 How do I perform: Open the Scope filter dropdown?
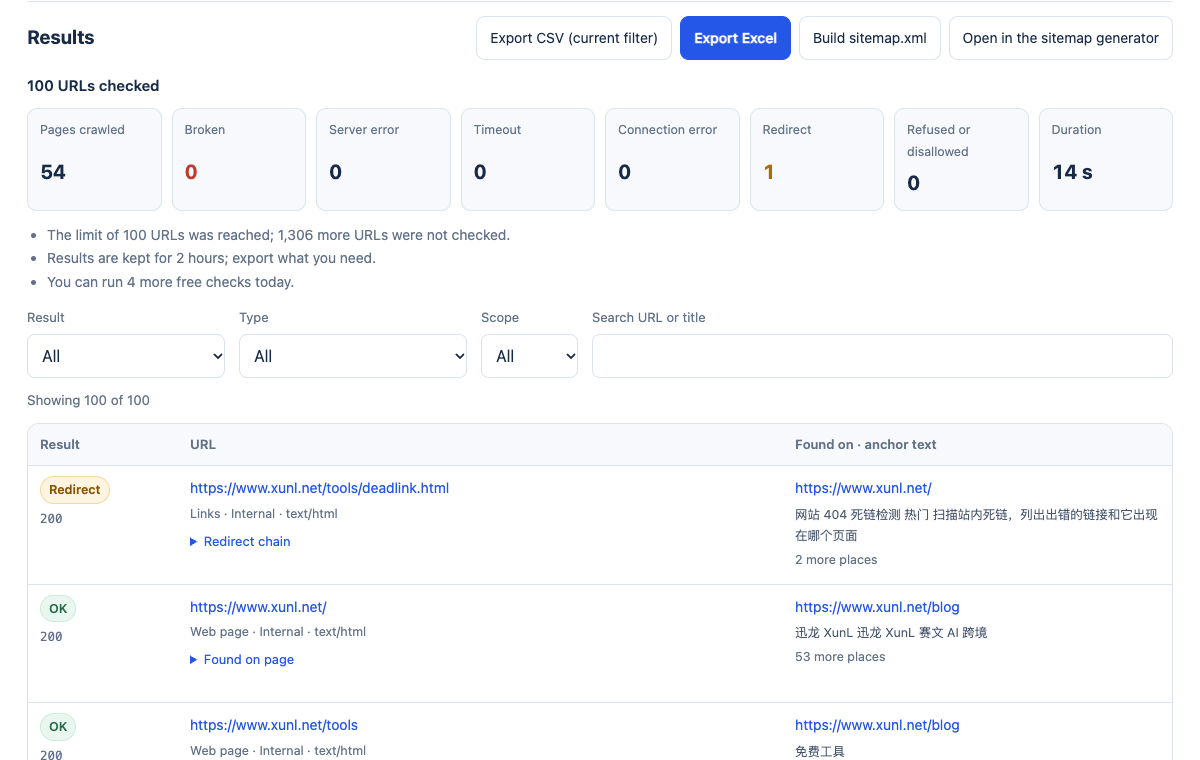(x=529, y=356)
